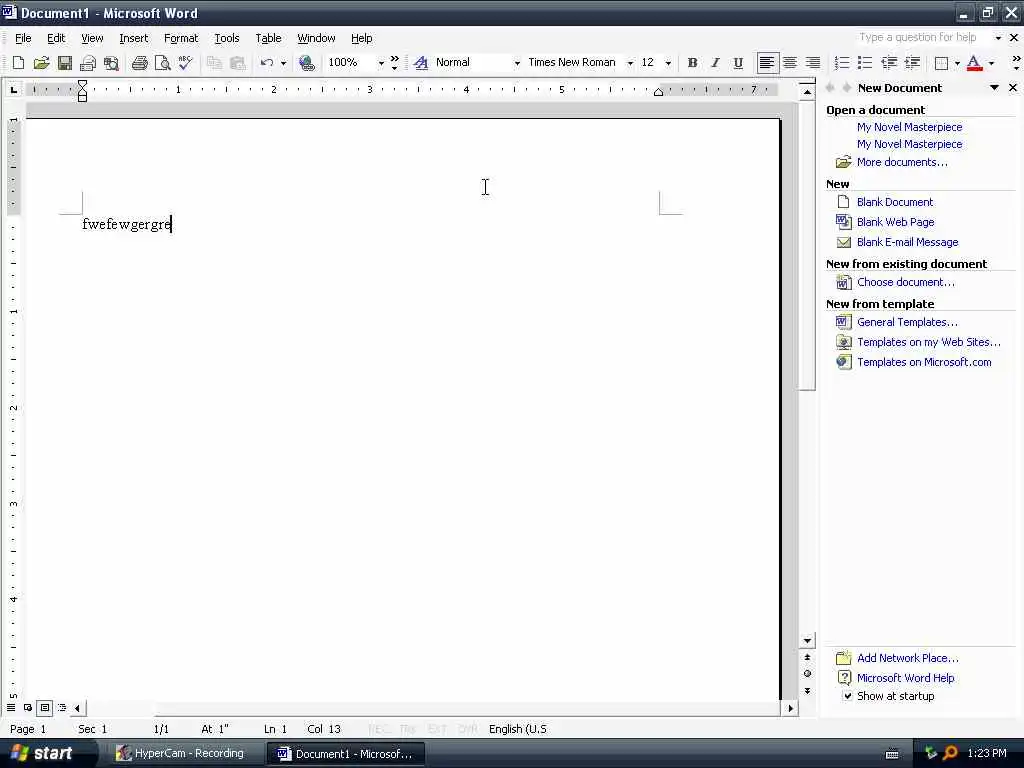Image resolution: width=1024 pixels, height=768 pixels.
Task: Open the font size 12 dropdown
Action: coord(668,63)
